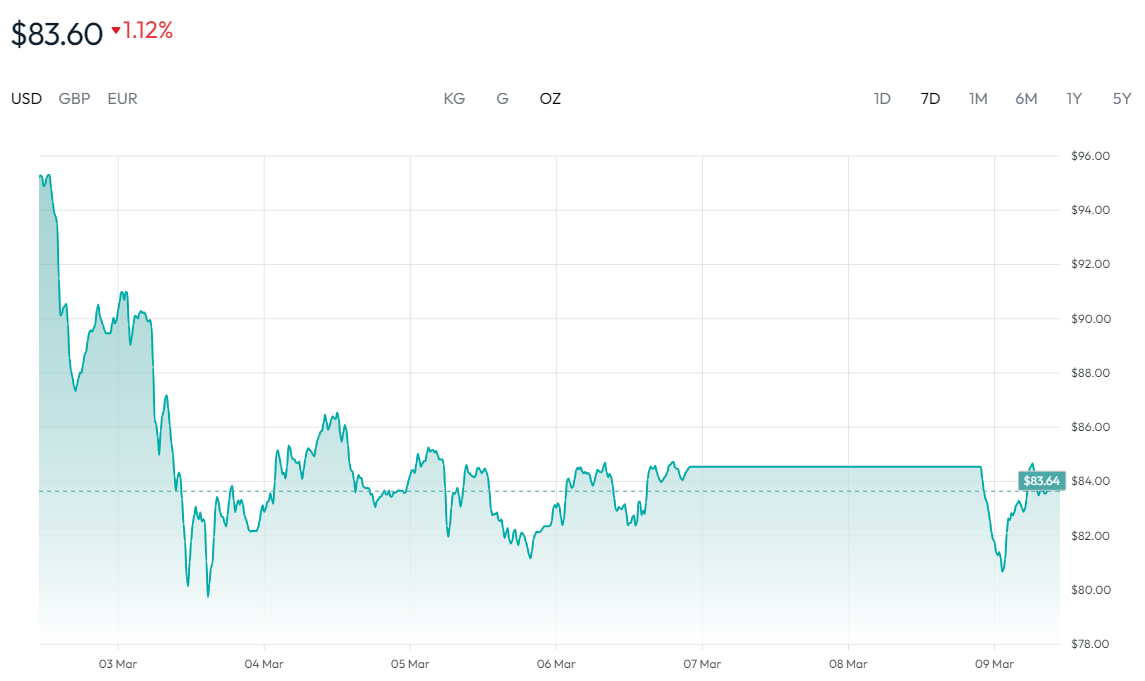Open the 5Y price chart

[1122, 98]
